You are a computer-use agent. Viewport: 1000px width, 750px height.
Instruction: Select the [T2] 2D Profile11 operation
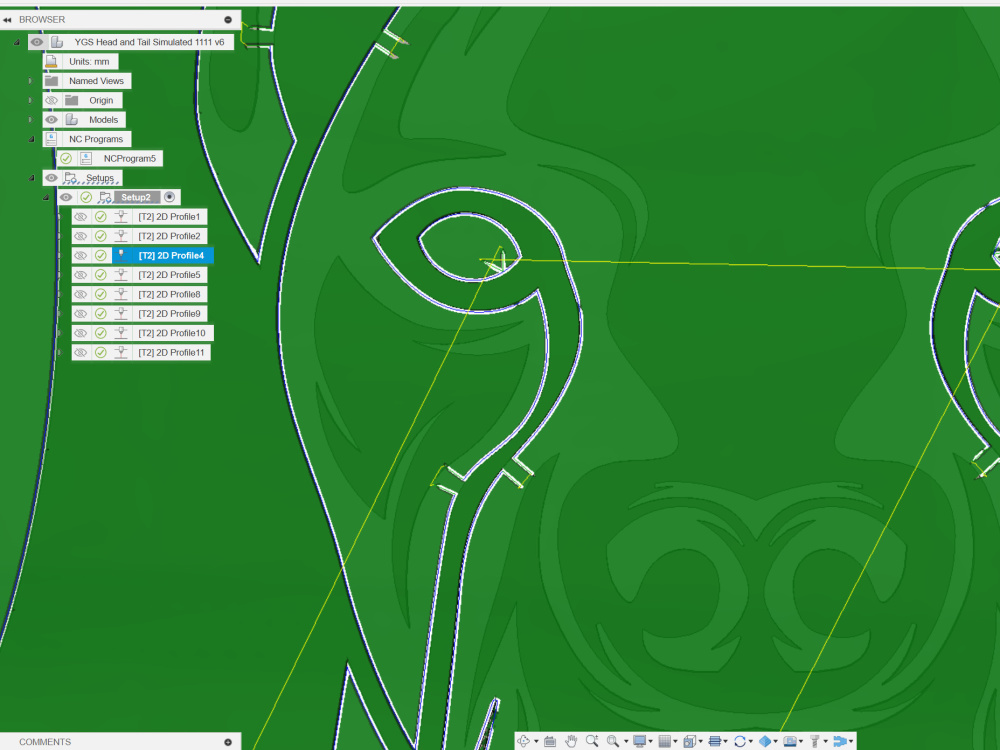pyautogui.click(x=171, y=353)
